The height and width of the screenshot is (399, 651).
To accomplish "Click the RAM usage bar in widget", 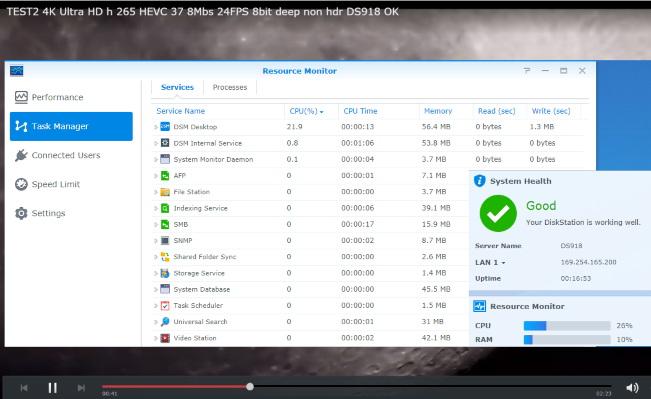I will (567, 339).
